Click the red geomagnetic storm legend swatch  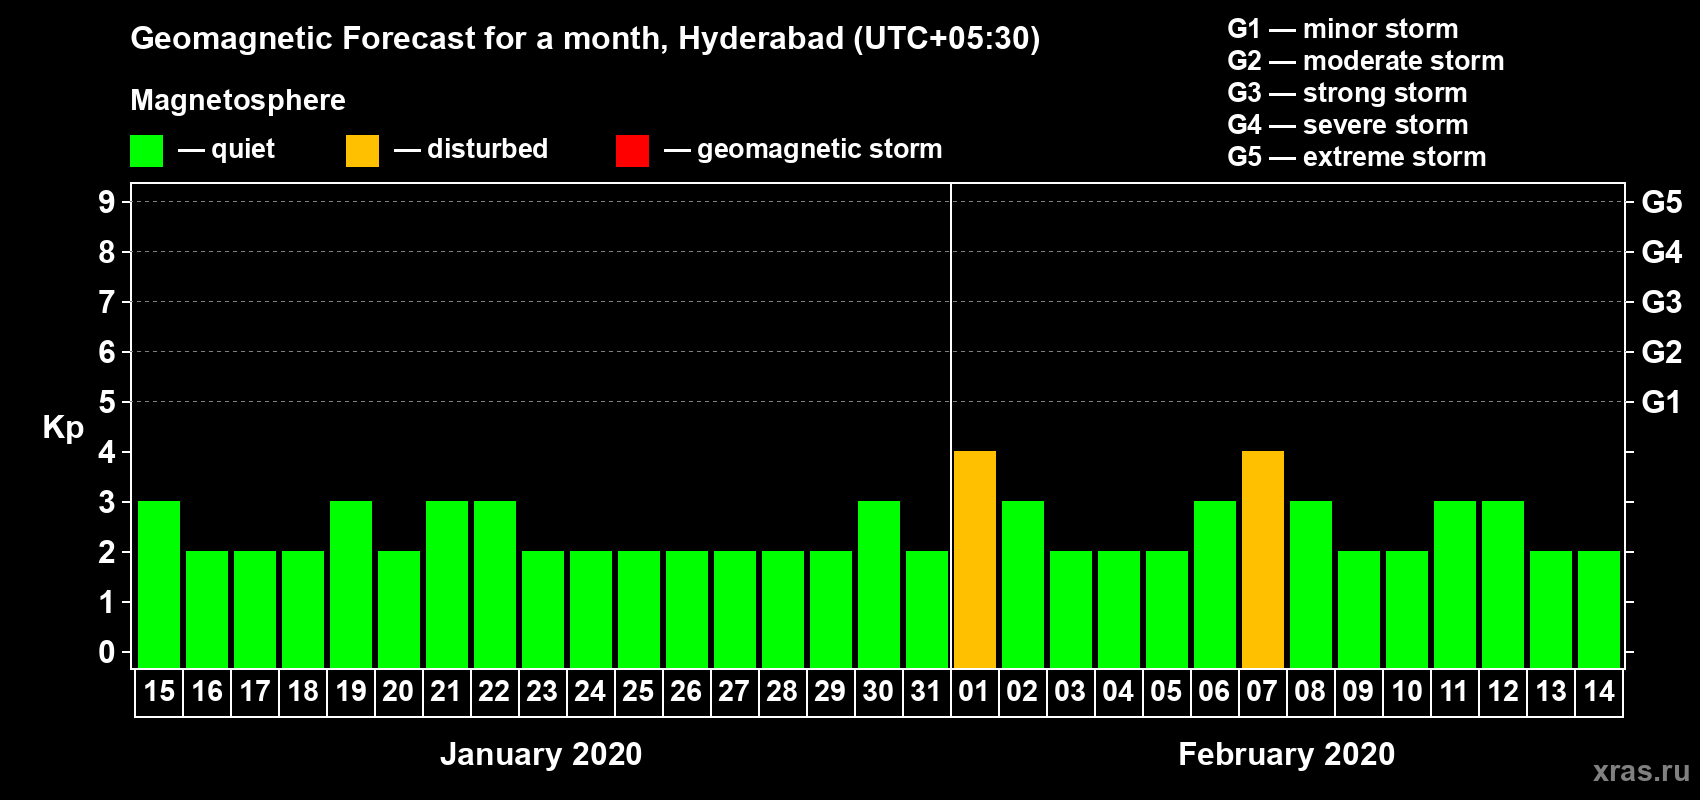pos(633,151)
